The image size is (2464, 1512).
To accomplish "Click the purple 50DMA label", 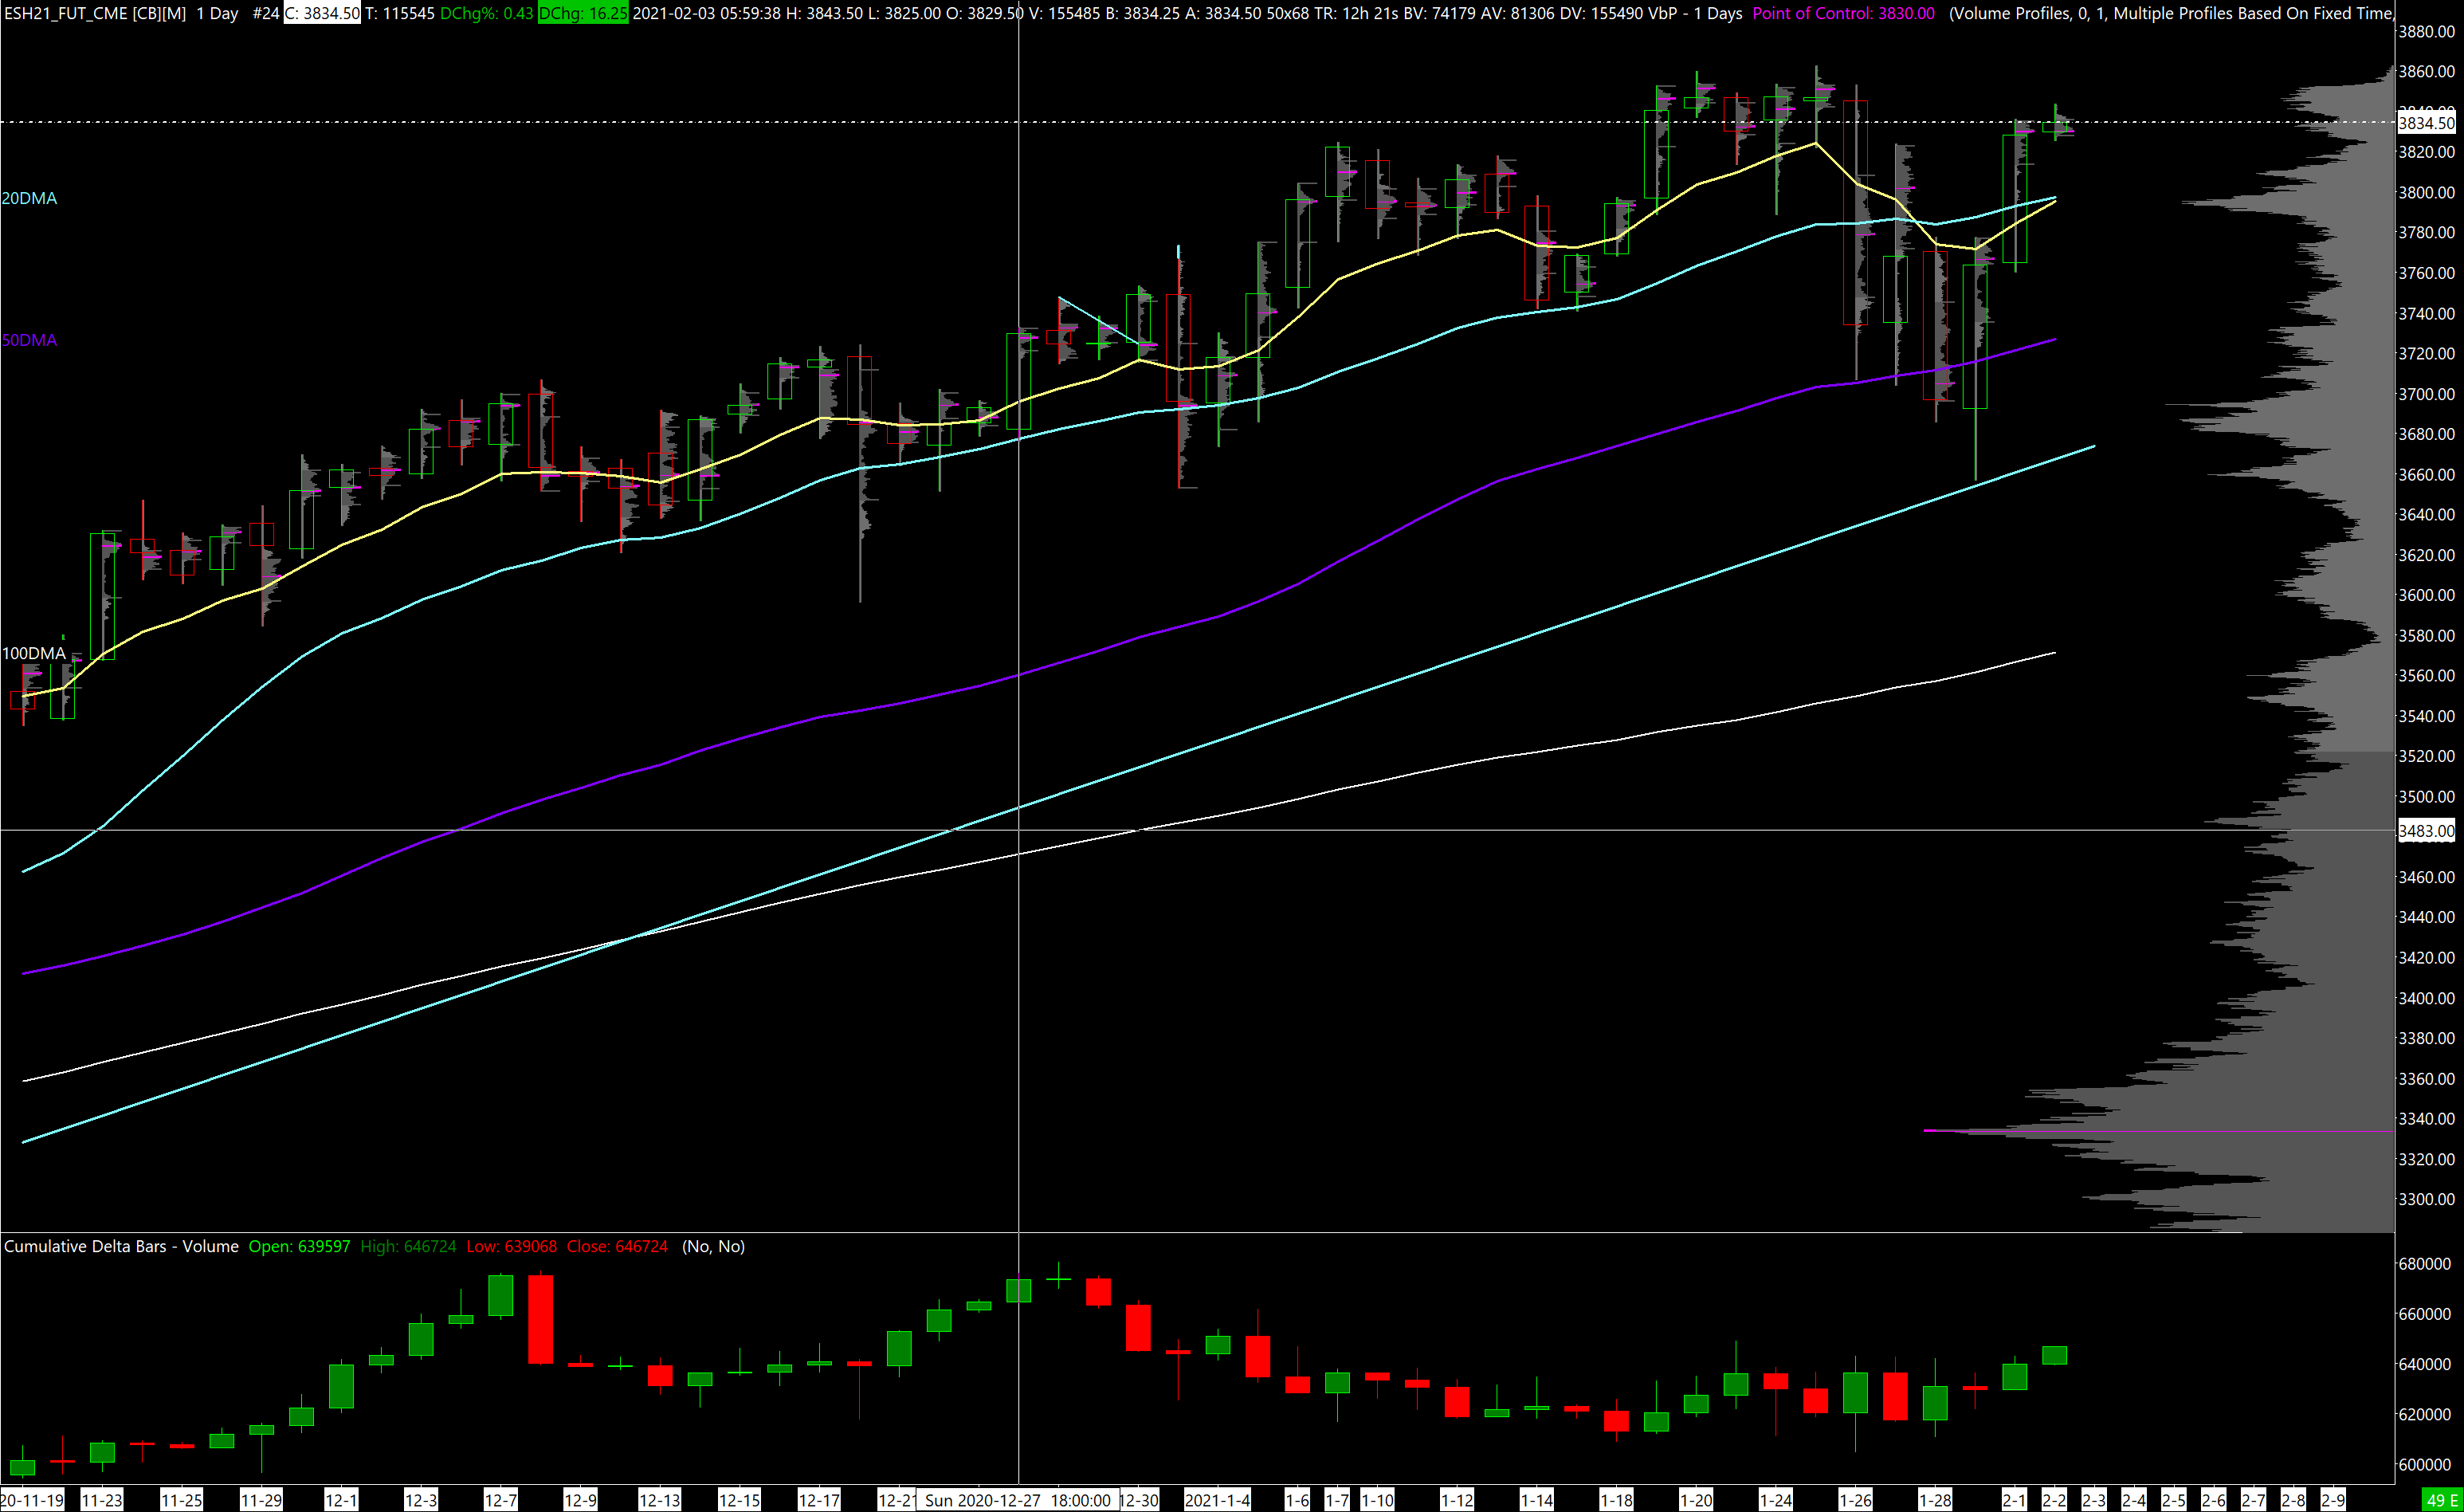I will point(29,340).
